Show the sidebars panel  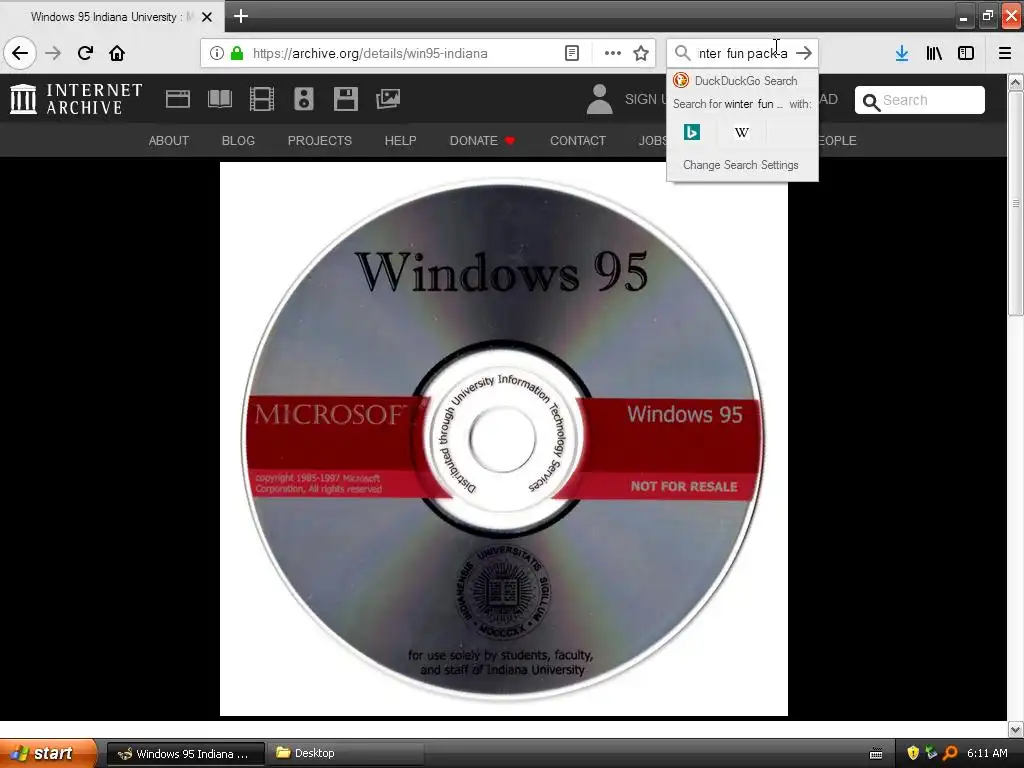click(966, 53)
